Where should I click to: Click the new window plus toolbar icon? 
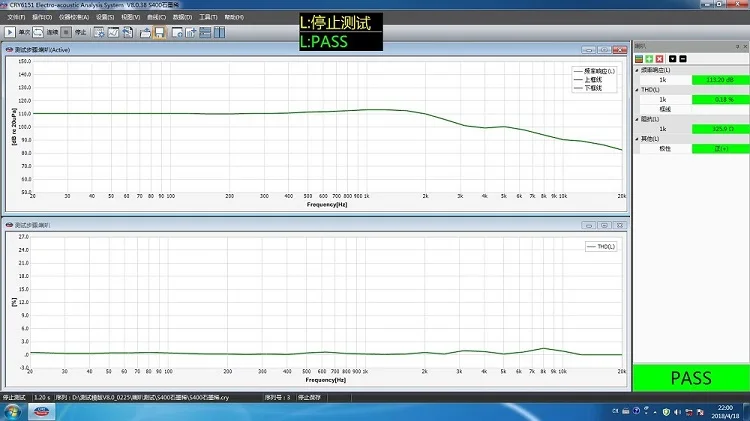pos(177,32)
